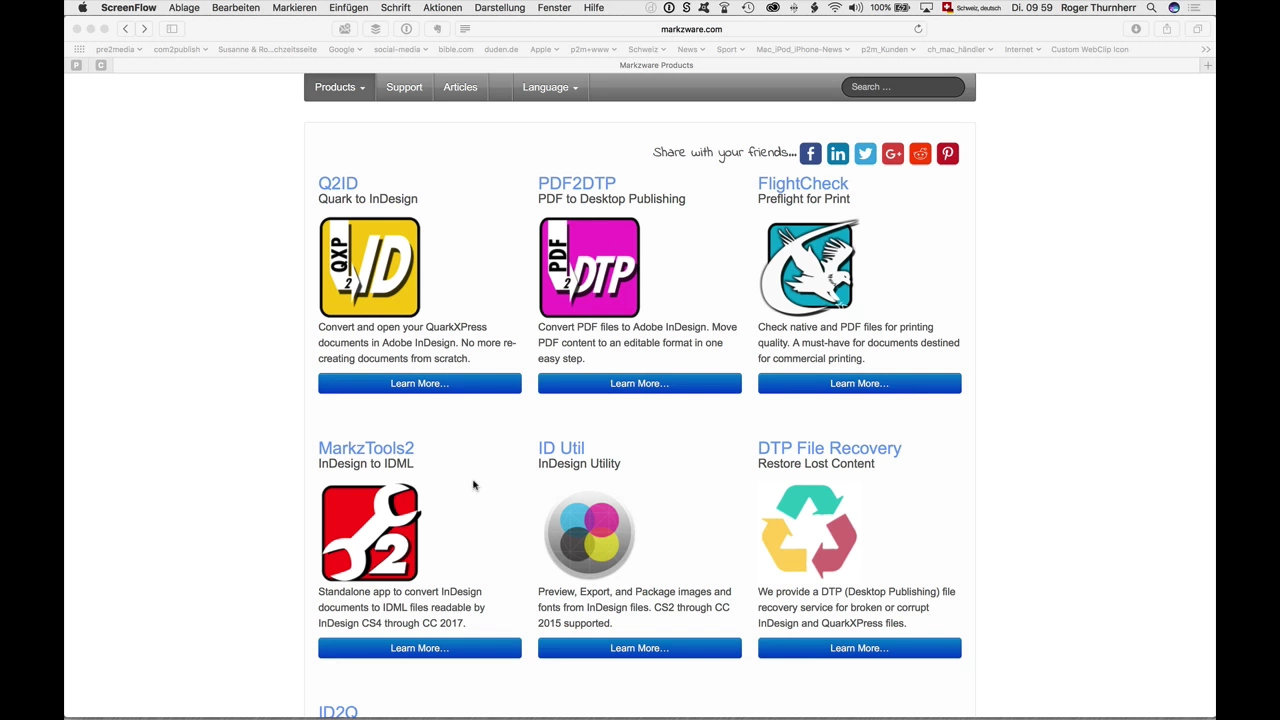Viewport: 1280px width, 720px height.
Task: Open the ScreenFlow application menu
Action: 128,7
